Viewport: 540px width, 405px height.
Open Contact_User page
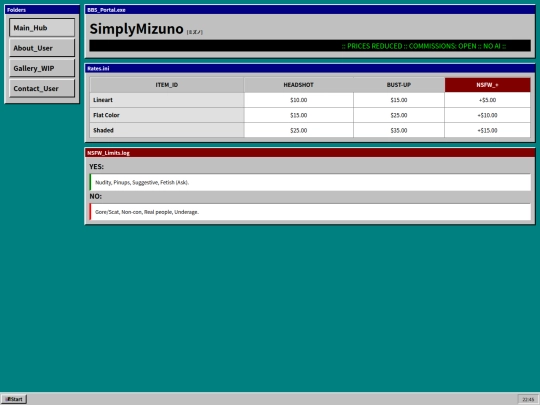[x=42, y=89]
